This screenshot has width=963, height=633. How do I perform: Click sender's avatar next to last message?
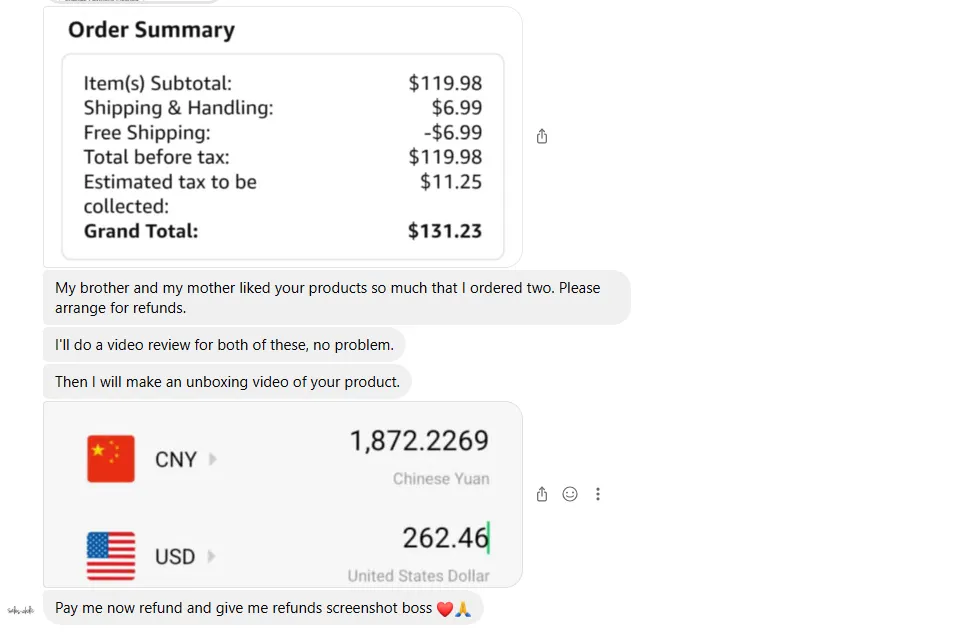pos(20,609)
